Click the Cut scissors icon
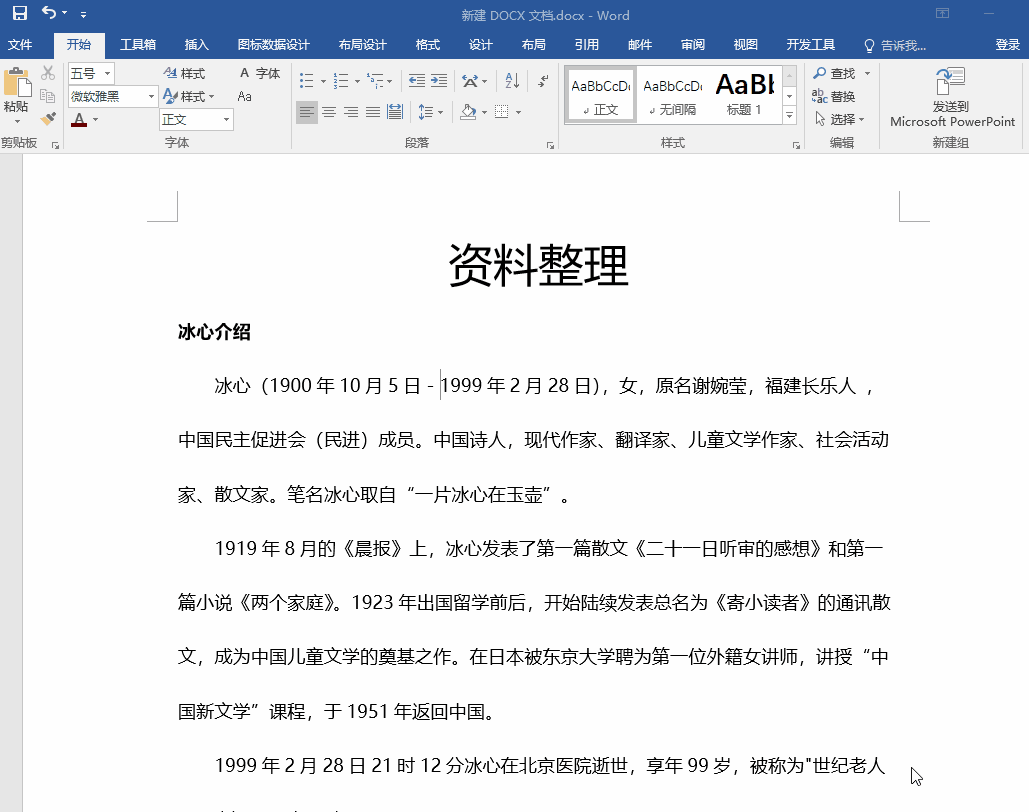 click(48, 73)
